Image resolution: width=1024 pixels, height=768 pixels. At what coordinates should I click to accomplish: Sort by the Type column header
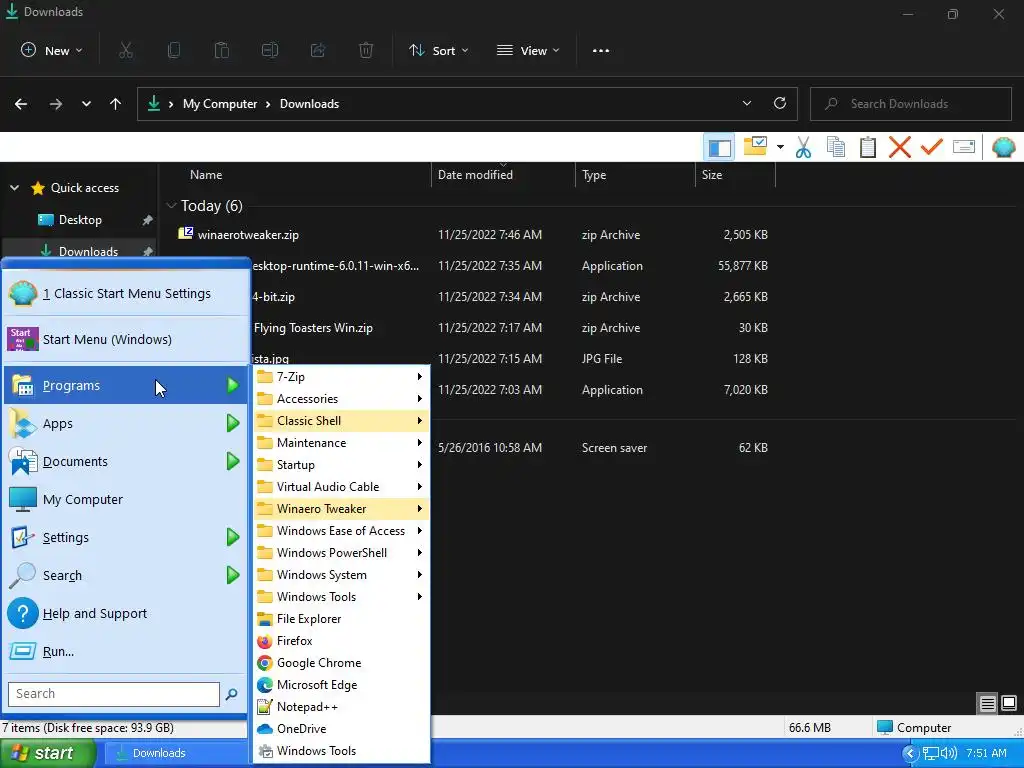tap(594, 175)
